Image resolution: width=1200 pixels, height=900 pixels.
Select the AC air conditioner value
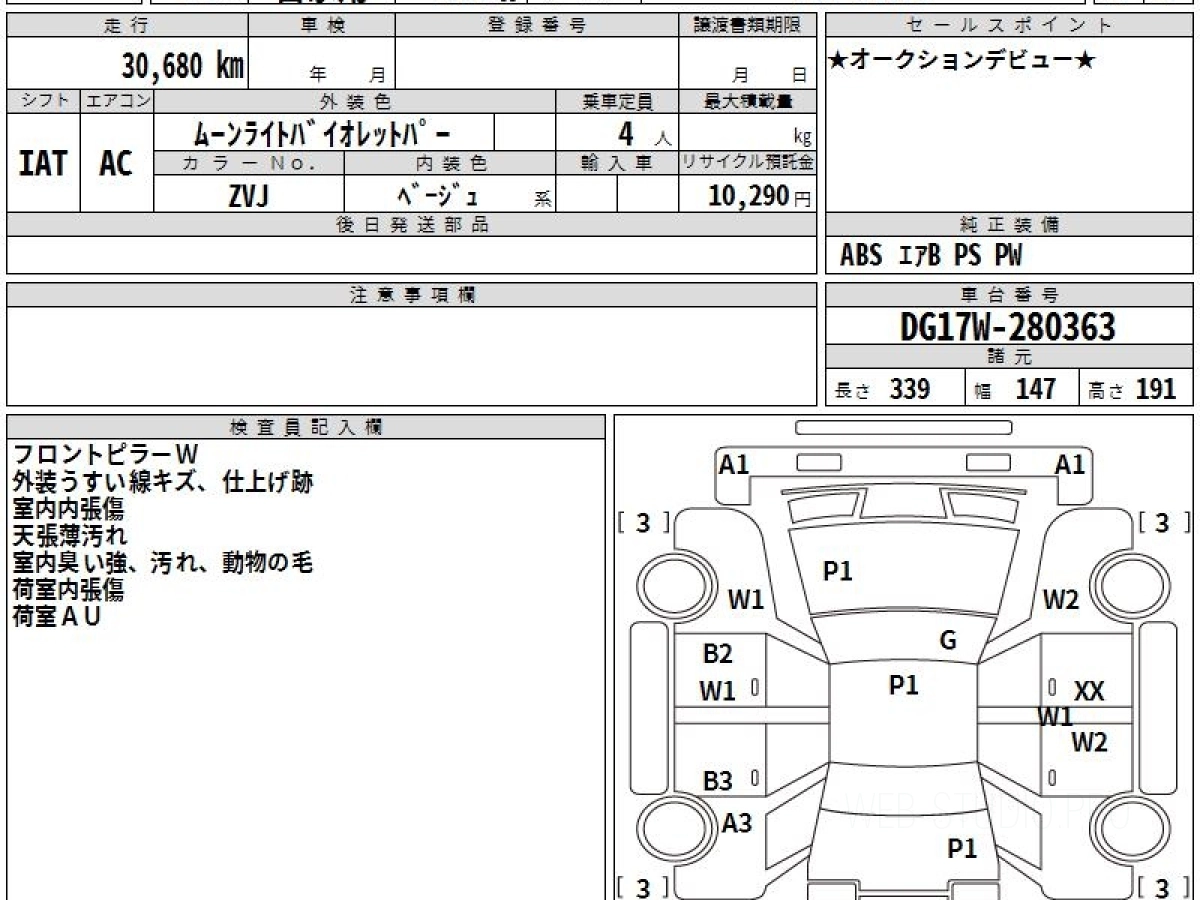coord(116,163)
